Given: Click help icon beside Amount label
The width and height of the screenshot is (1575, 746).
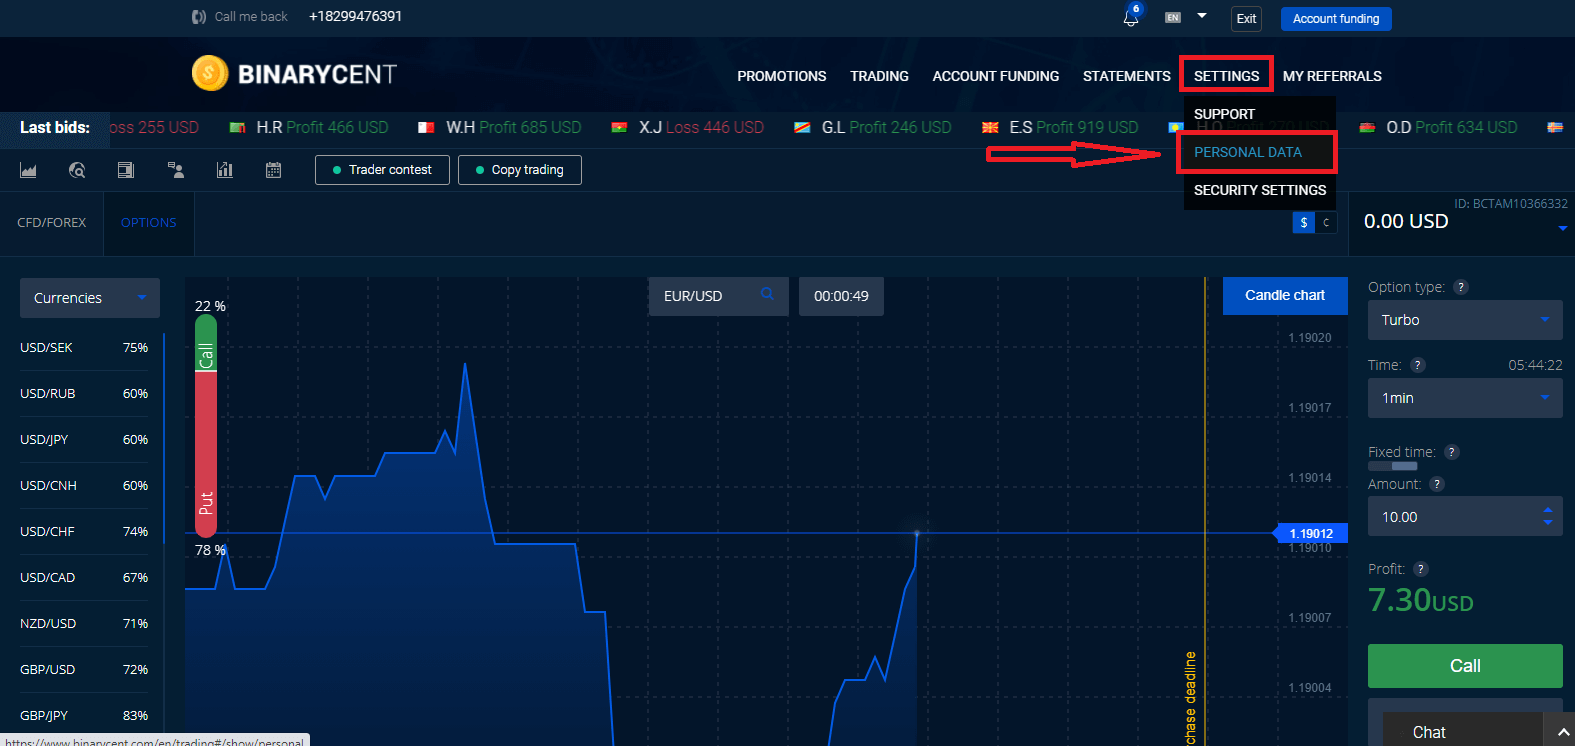Looking at the screenshot, I should point(1437,484).
